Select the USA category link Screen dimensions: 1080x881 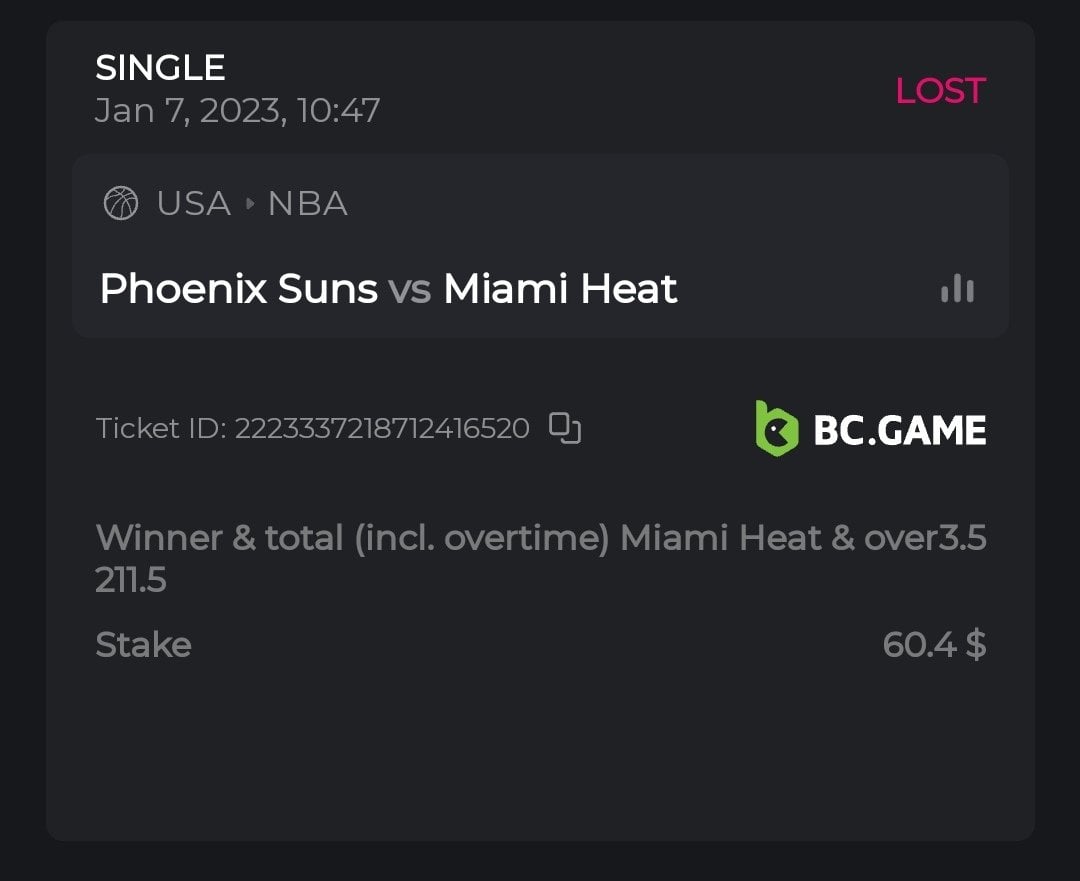[x=193, y=204]
